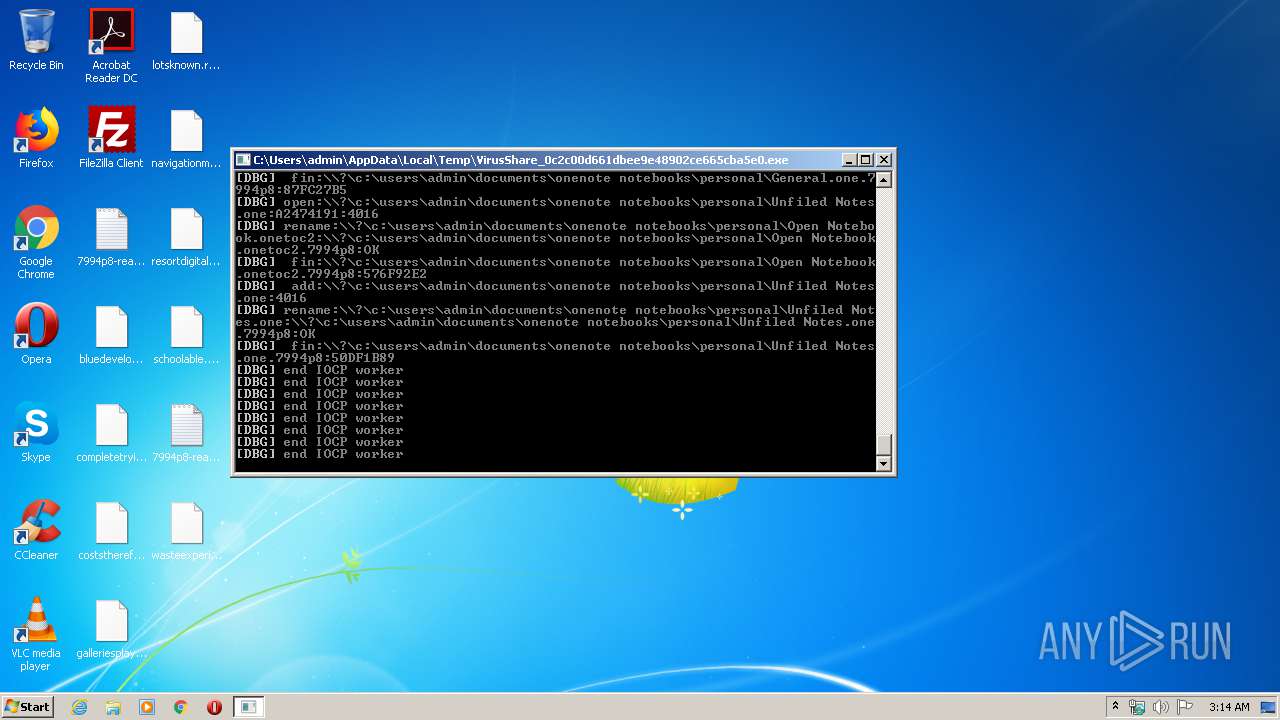Open the network tray icon
This screenshot has width=1280, height=720.
(x=1137, y=707)
